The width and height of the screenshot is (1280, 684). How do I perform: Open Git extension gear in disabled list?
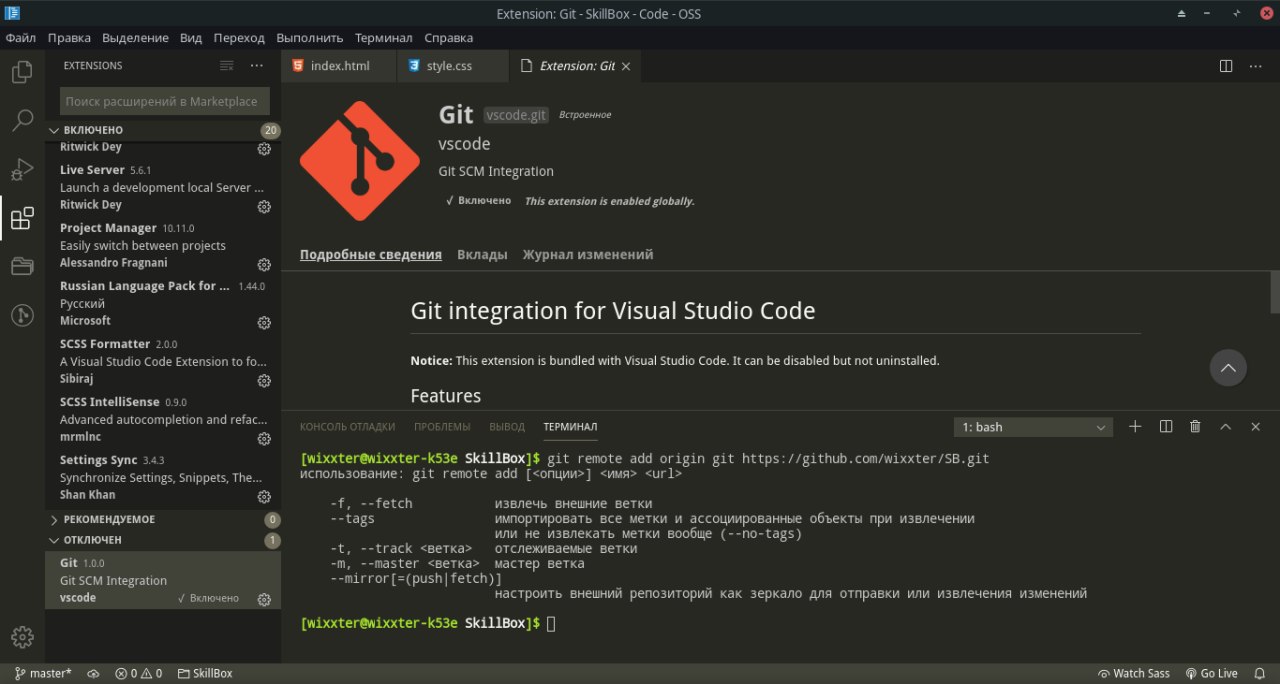click(264, 600)
